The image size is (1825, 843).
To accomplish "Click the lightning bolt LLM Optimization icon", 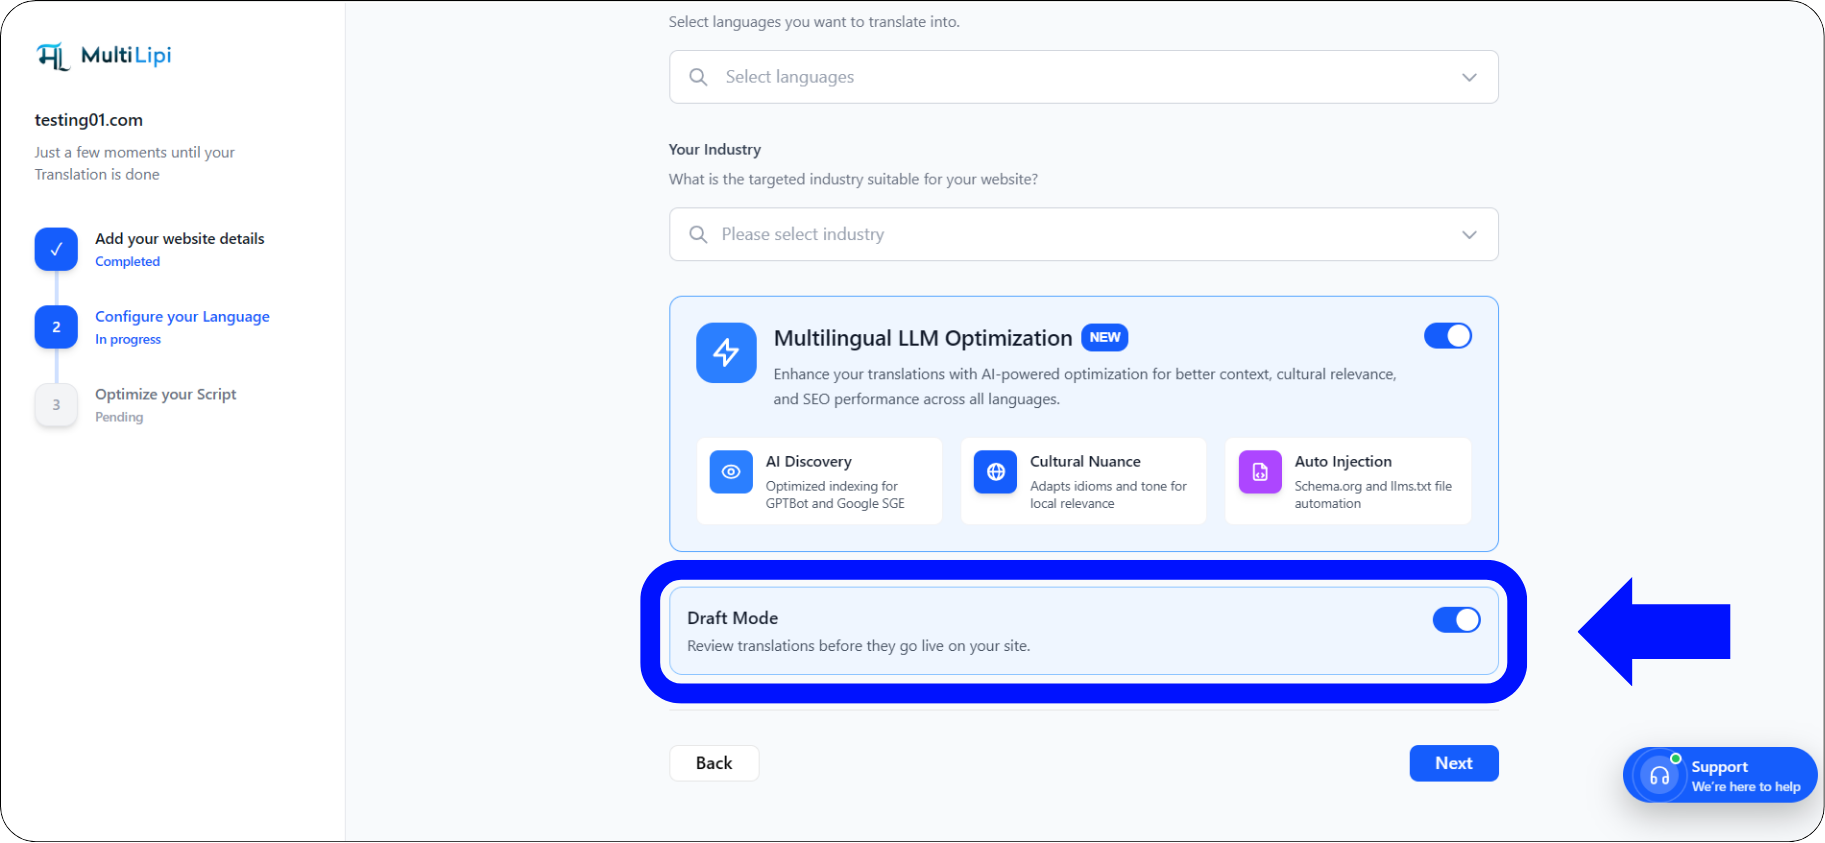I will point(726,352).
